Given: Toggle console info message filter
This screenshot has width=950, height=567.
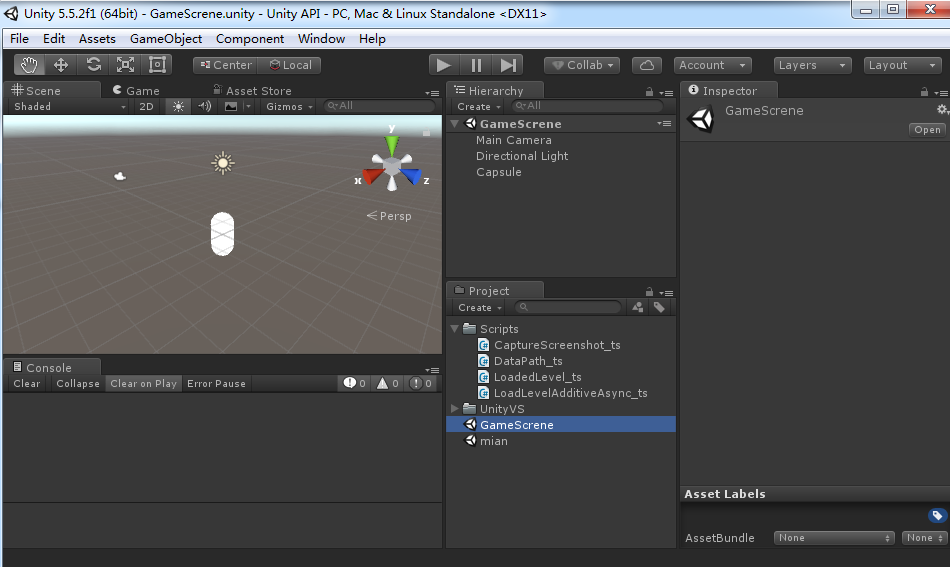Looking at the screenshot, I should (x=354, y=383).
